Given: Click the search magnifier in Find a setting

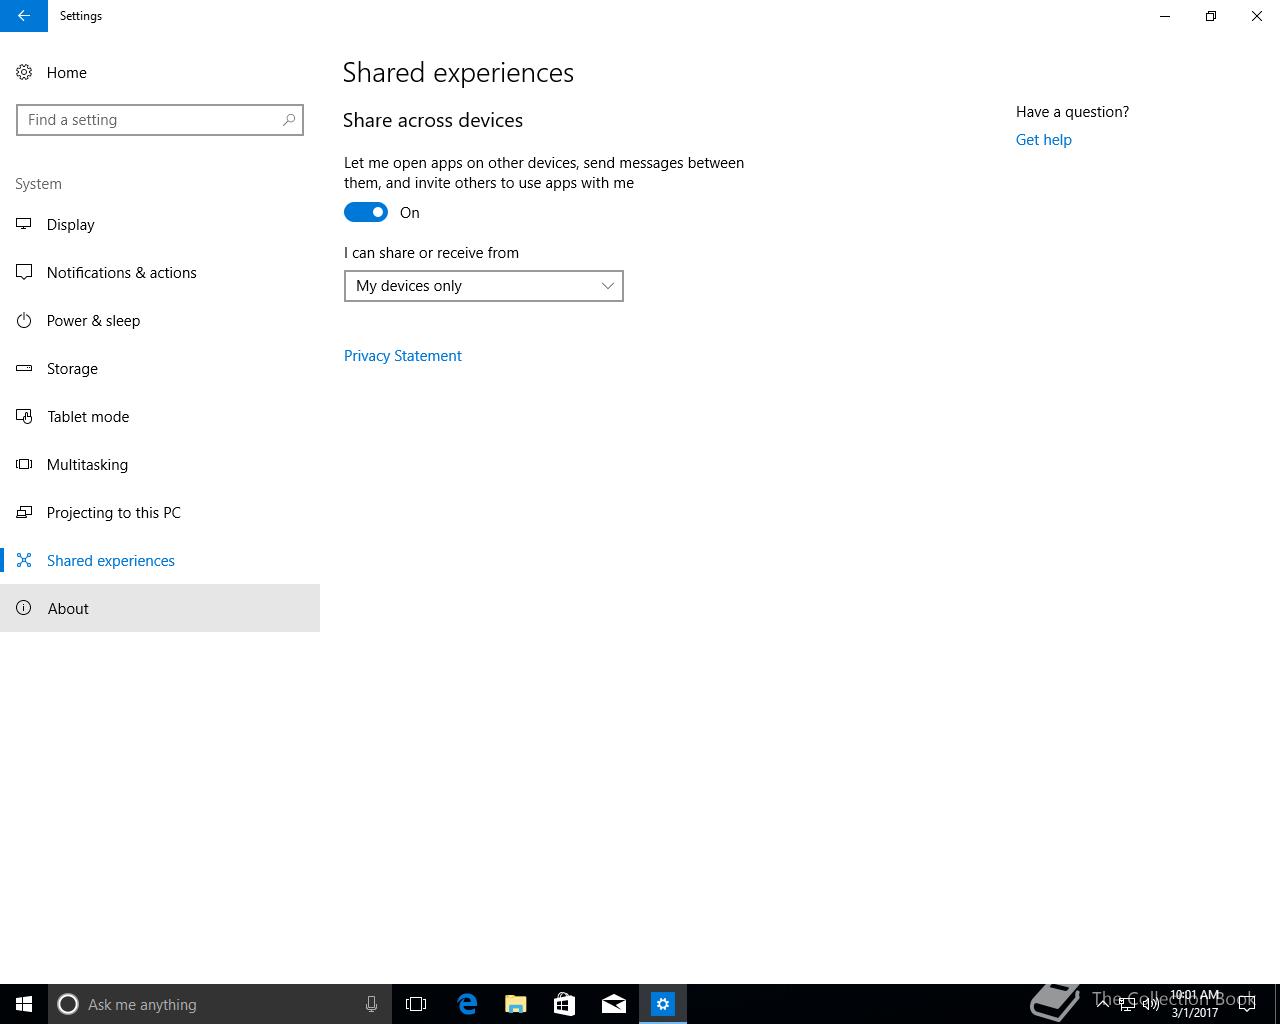Looking at the screenshot, I should tap(289, 120).
